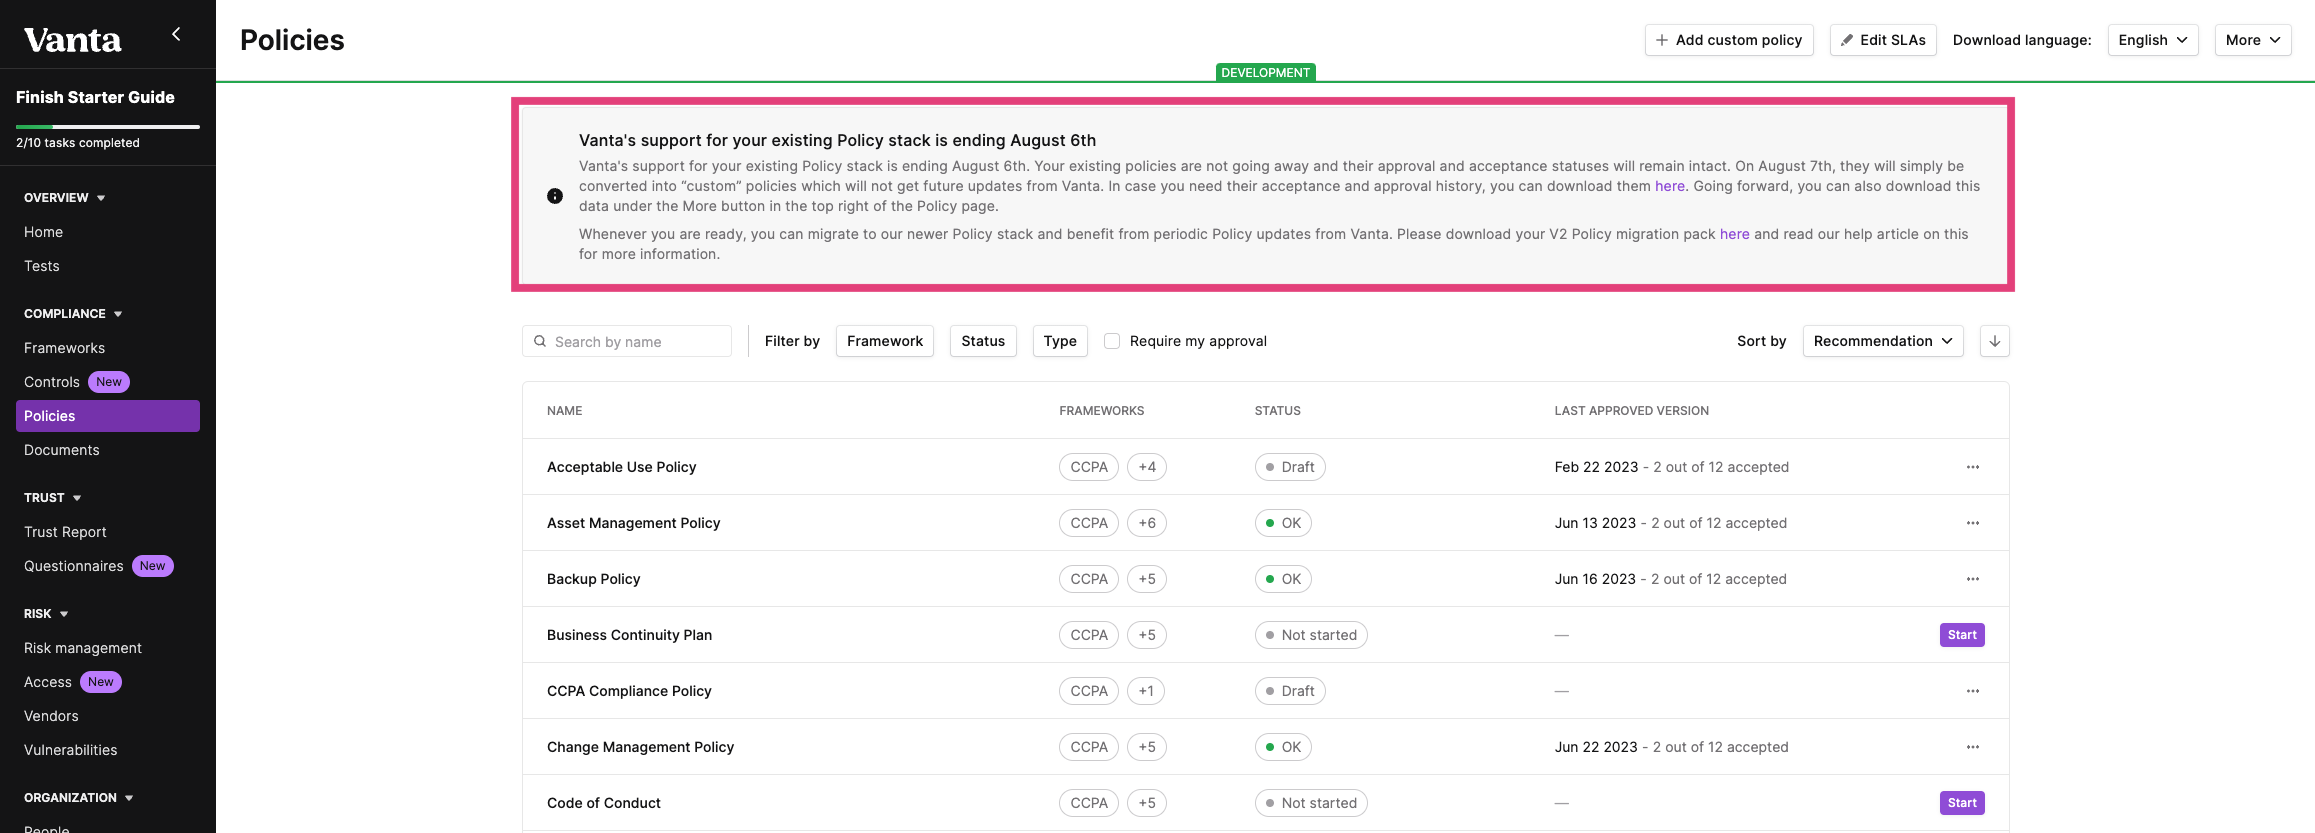Click the Vanta logo

(x=73, y=40)
